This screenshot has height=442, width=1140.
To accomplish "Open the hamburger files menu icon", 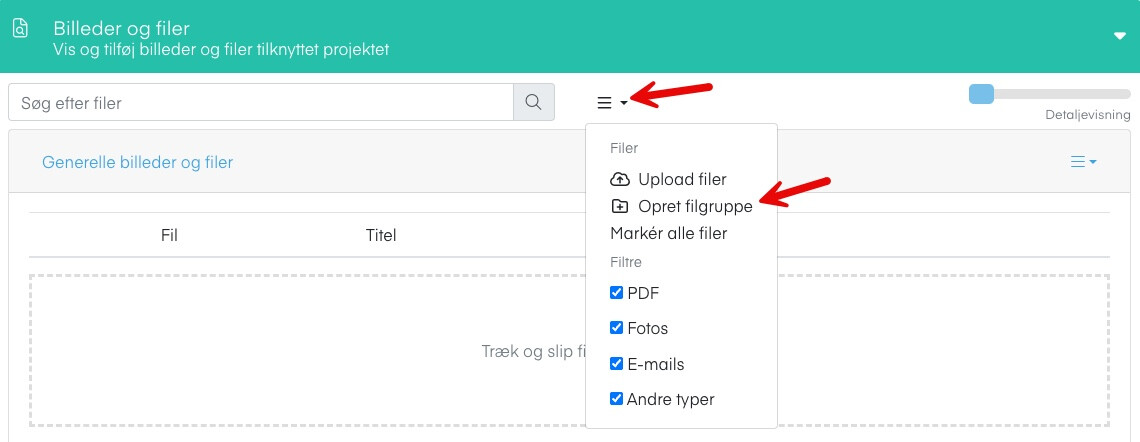I will (x=604, y=103).
